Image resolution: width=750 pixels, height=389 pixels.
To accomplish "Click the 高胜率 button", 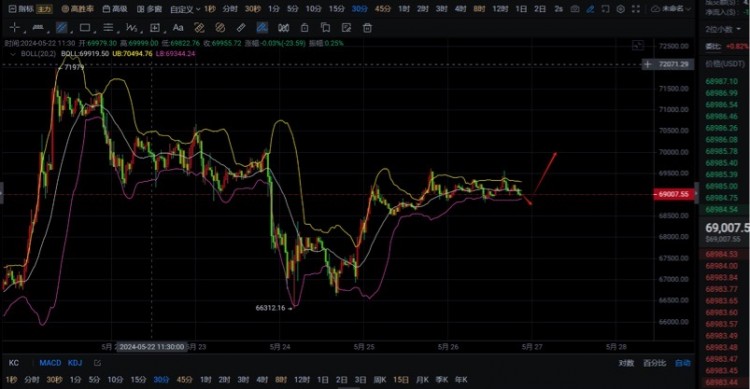I will pos(77,9).
